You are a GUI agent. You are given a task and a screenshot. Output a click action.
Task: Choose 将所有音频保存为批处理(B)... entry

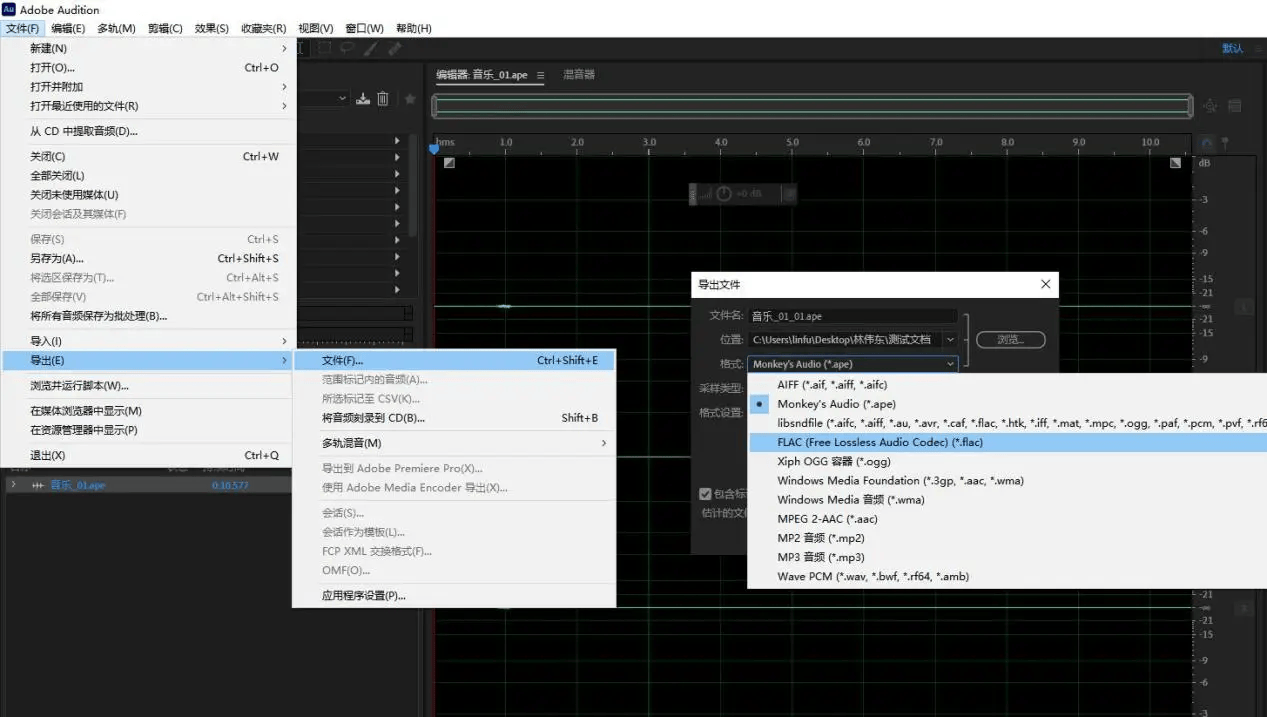point(148,316)
